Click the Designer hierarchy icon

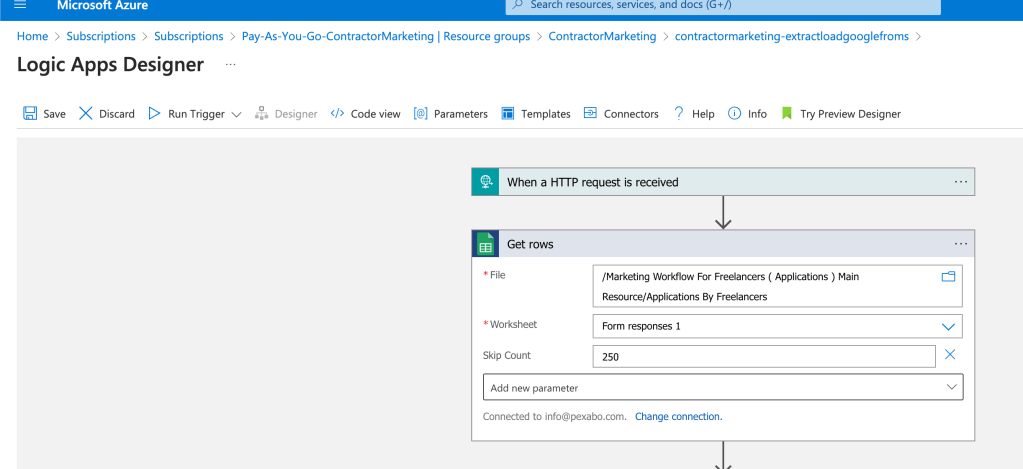click(x=262, y=113)
